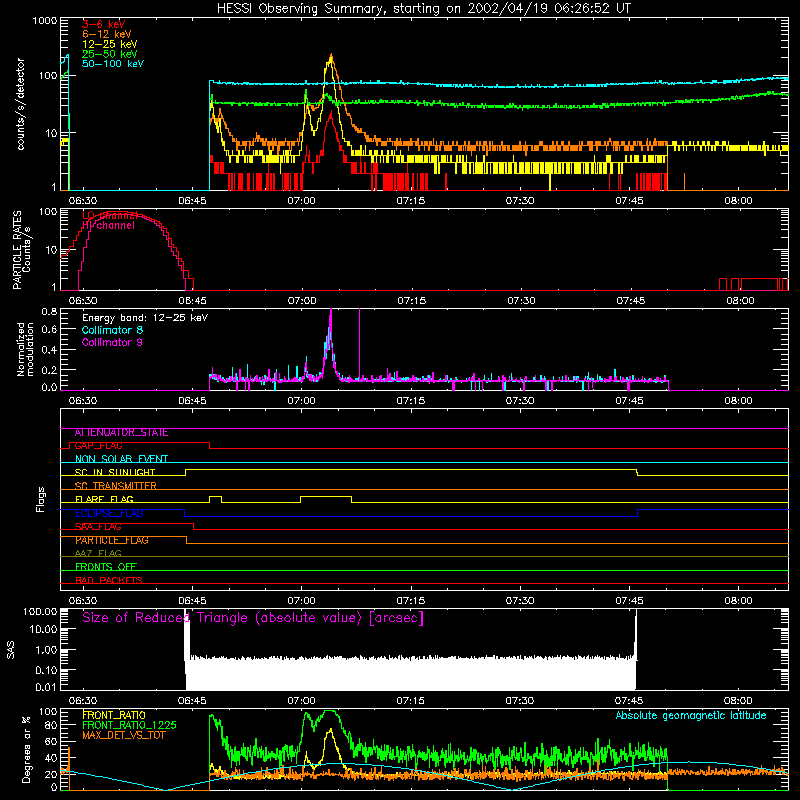The width and height of the screenshot is (800, 800).
Task: Click the 08:00 time label under counts plot
Action: [x=738, y=201]
